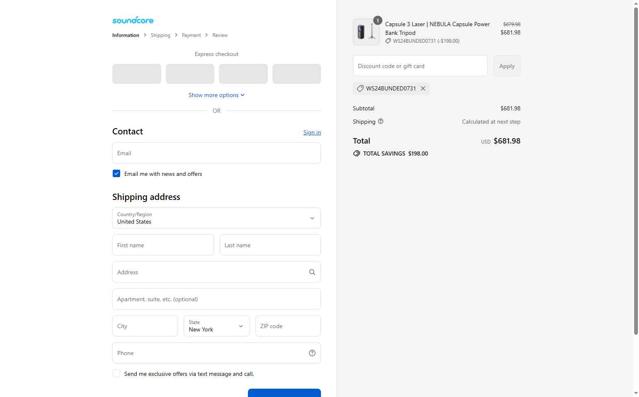The image size is (639, 397).
Task: Click the Subtotal $681.98 value
Action: [x=510, y=108]
